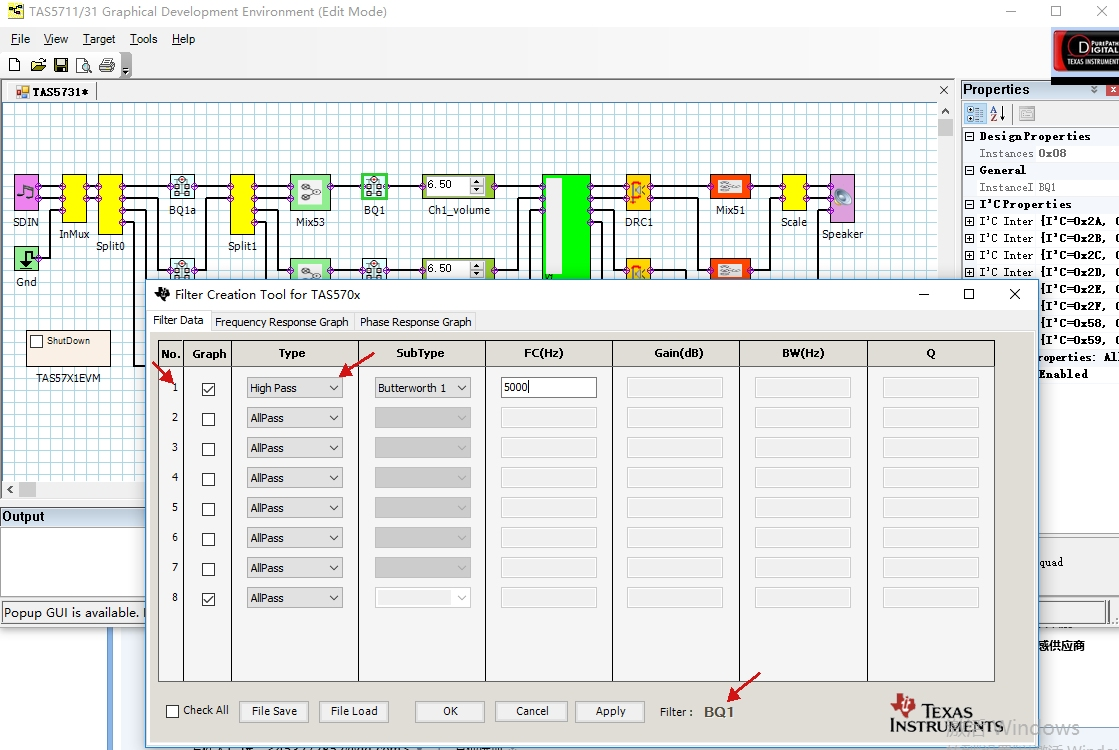1119x750 pixels.
Task: Open the Butterworth 1 subtype dropdown
Action: point(422,388)
